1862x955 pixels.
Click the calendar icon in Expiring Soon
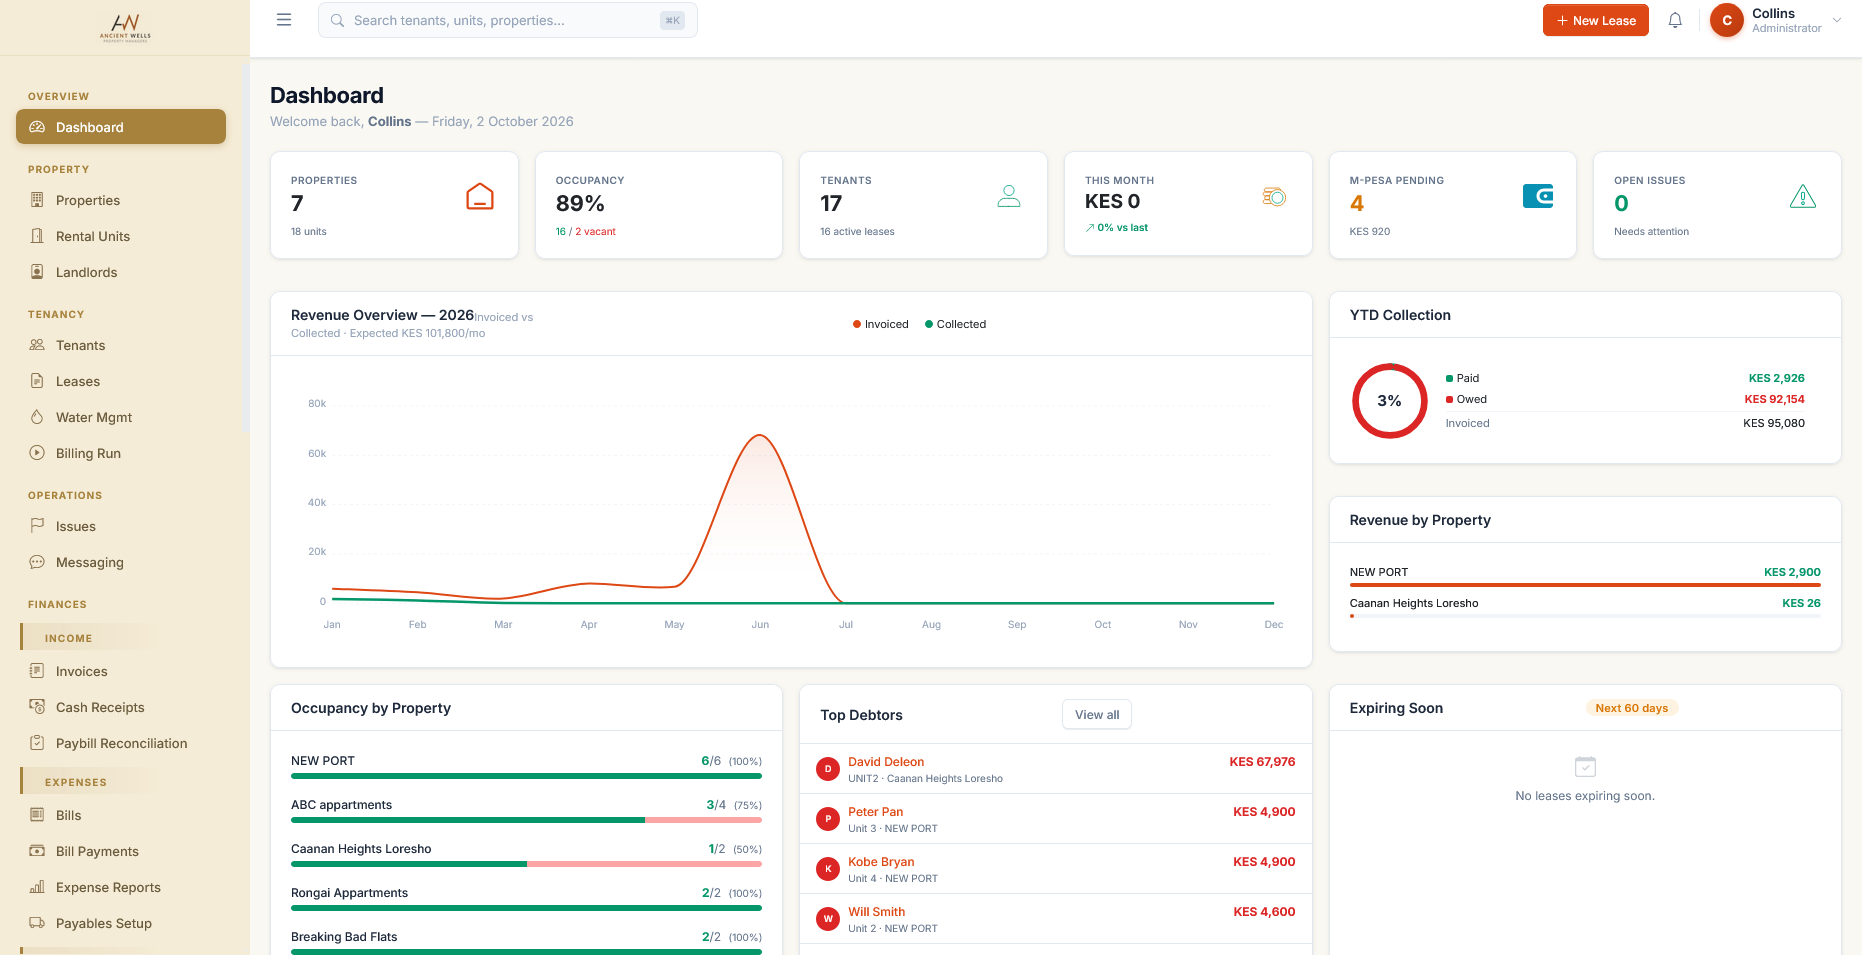click(1585, 767)
